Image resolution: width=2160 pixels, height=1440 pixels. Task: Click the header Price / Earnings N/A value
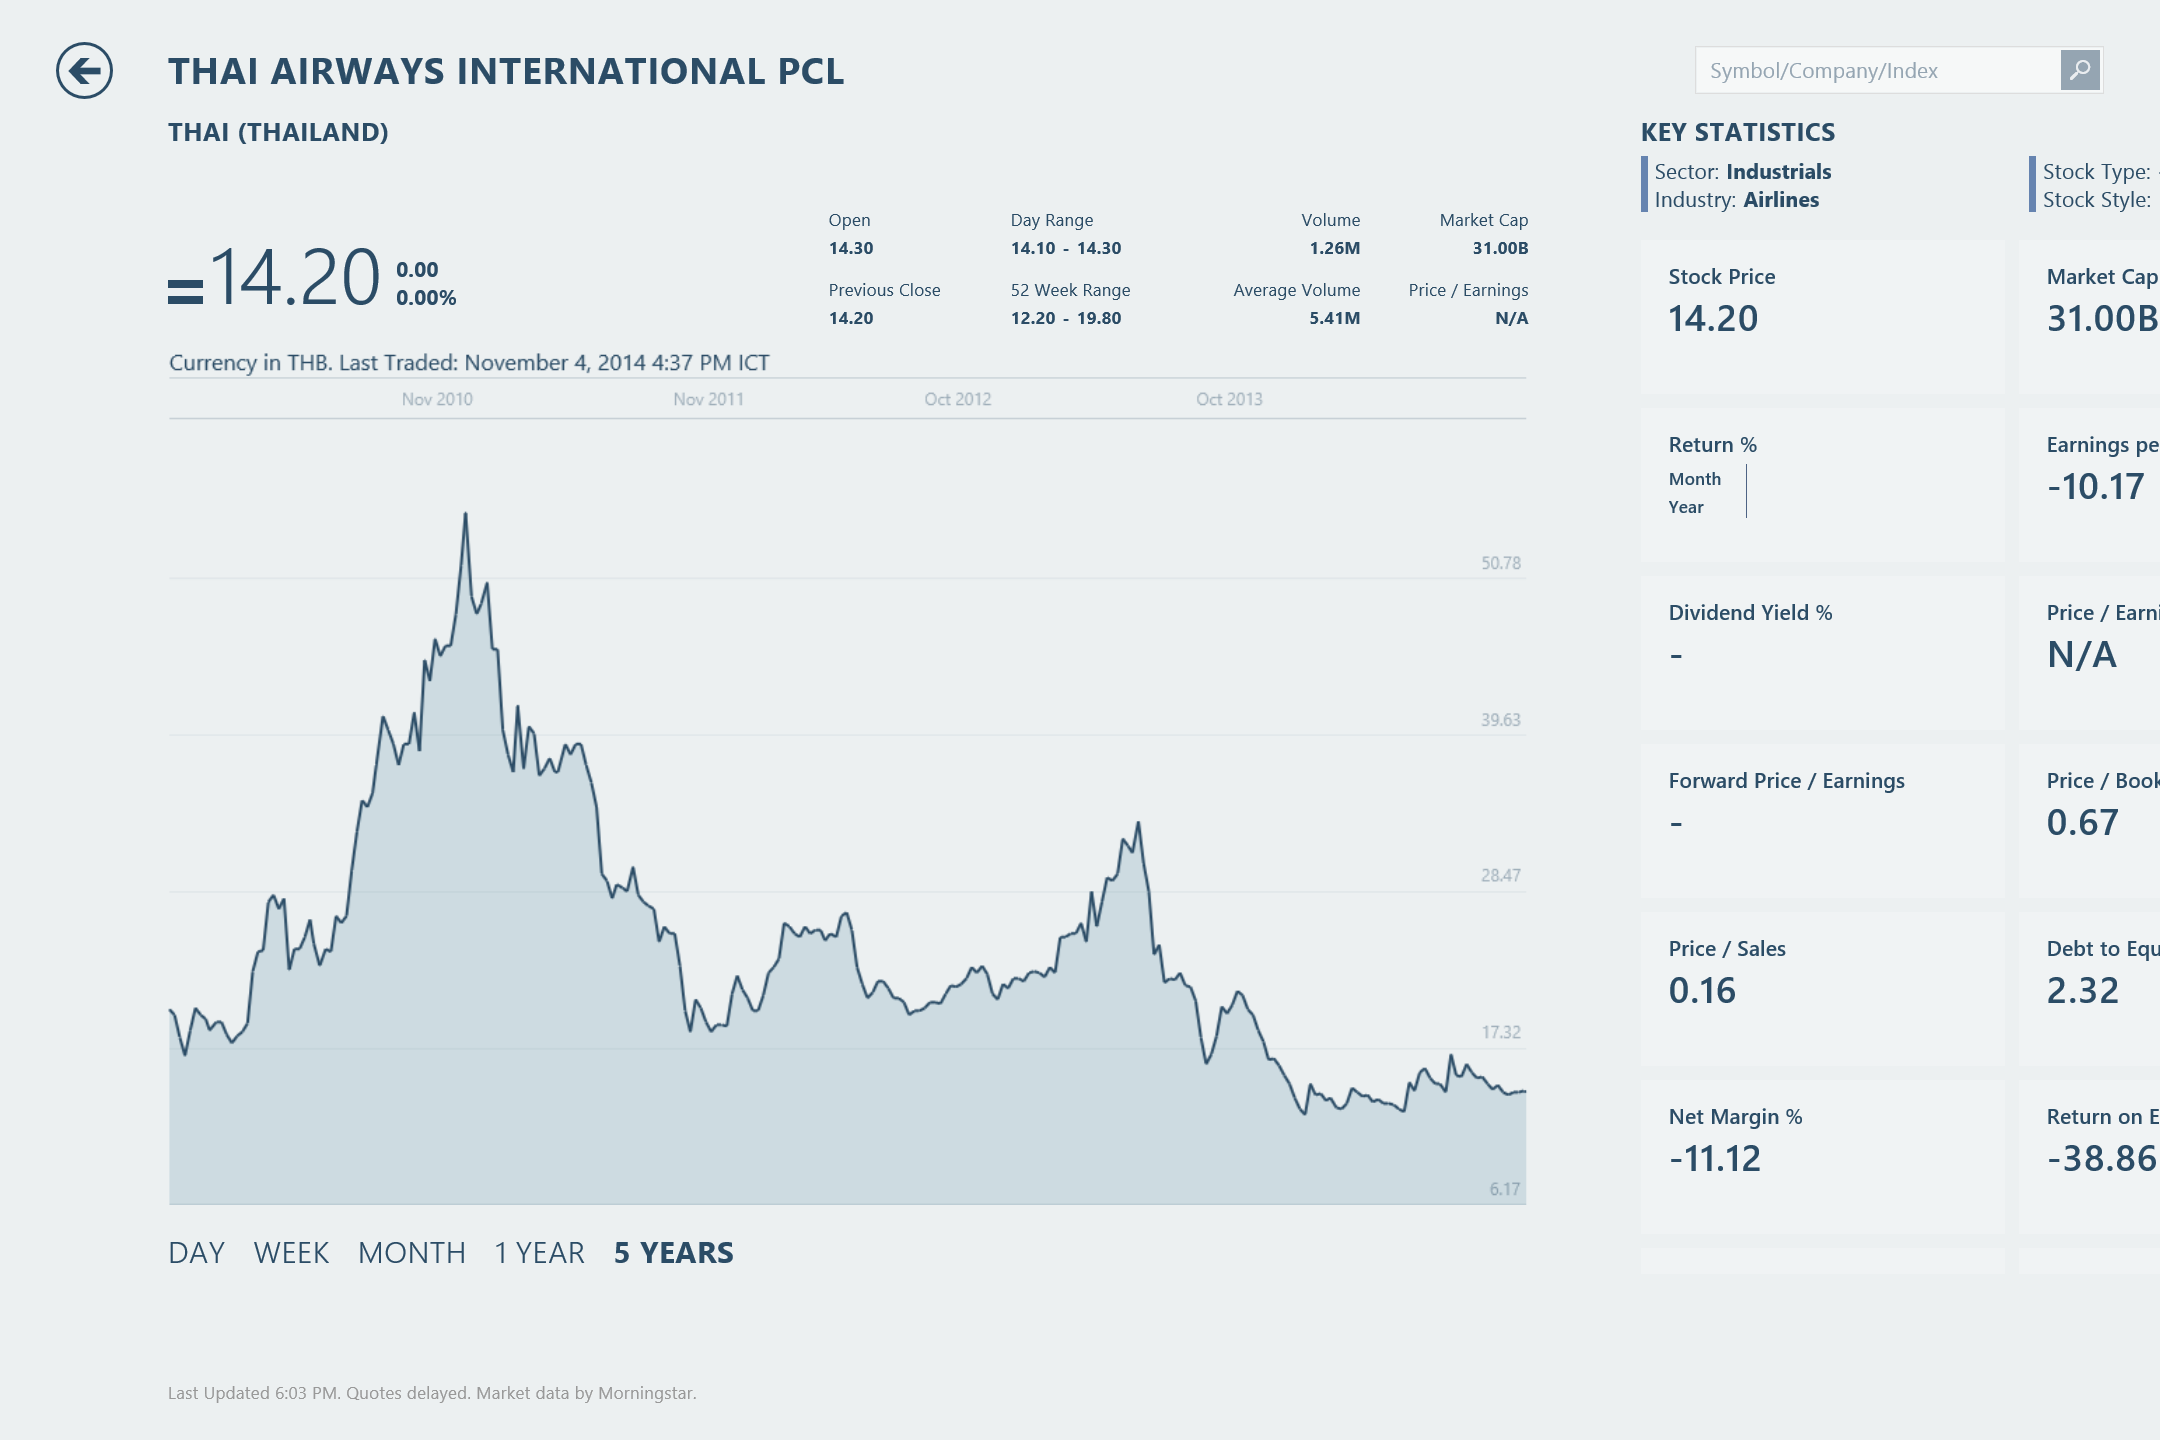(1512, 318)
